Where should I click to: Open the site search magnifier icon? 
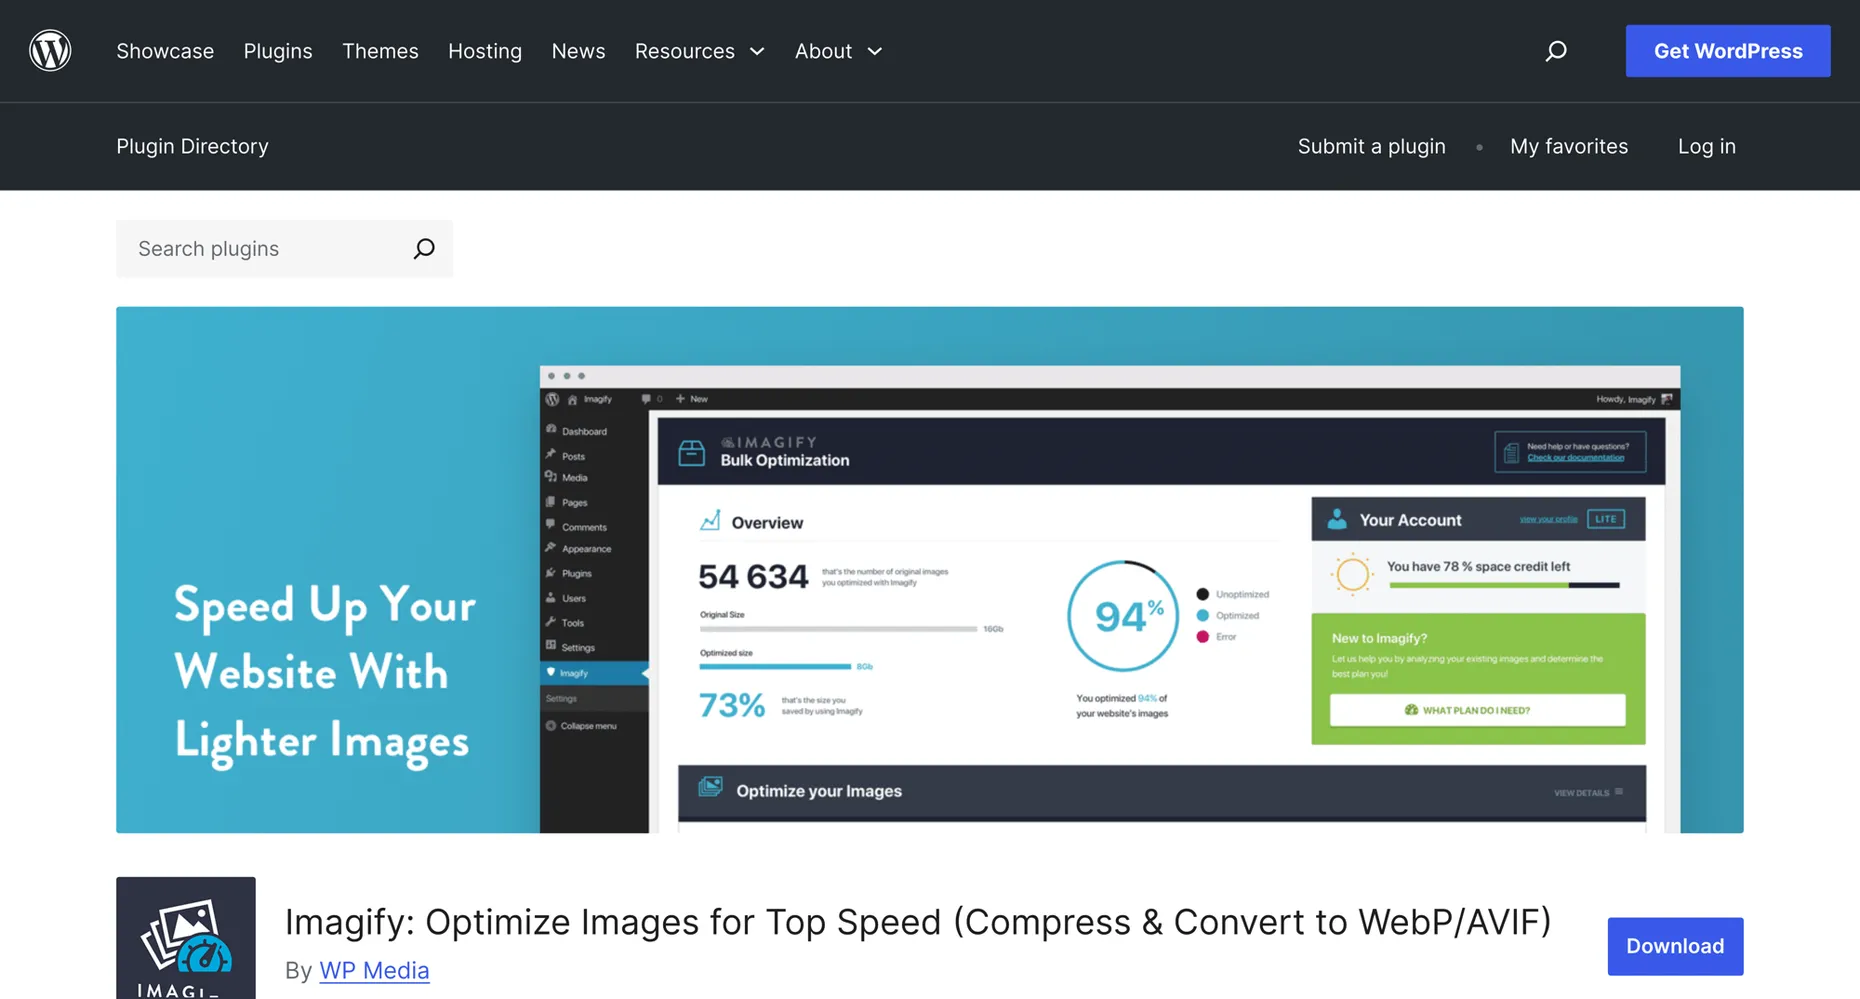[x=1556, y=51]
